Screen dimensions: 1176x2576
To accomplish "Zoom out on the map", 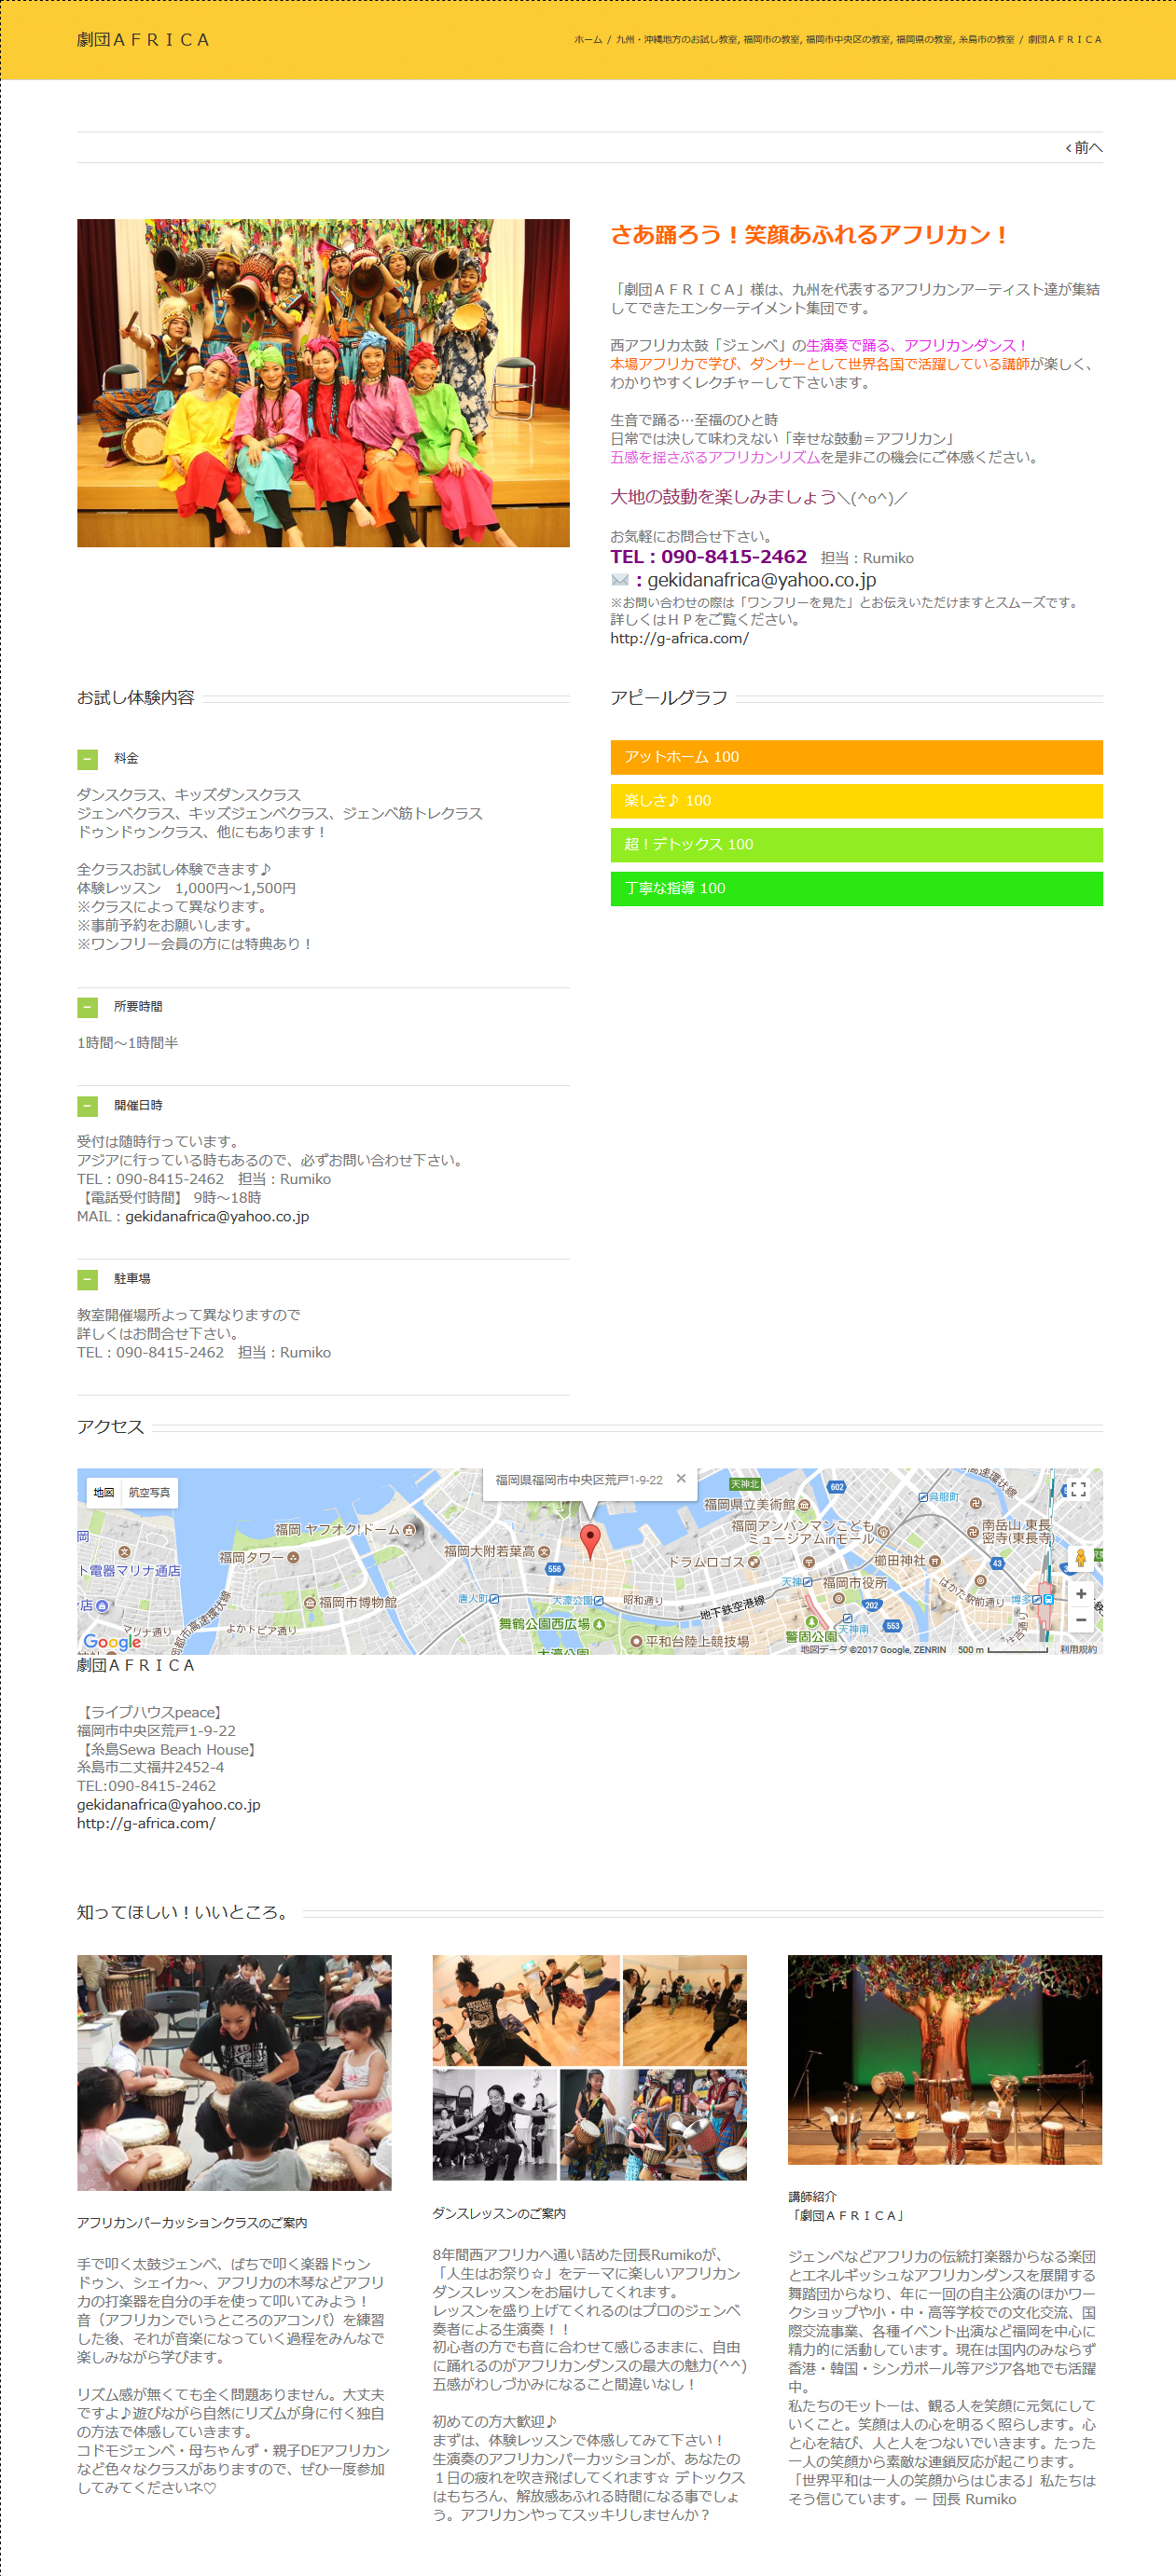I will point(1080,1620).
